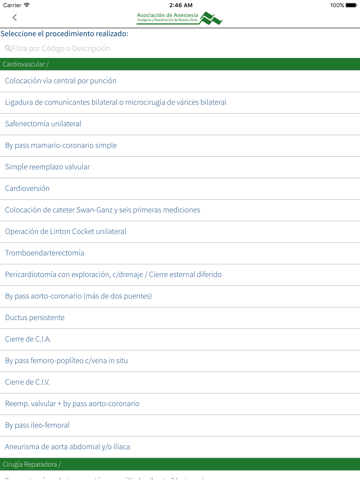Choose Safenectomía unilateral

pos(180,124)
